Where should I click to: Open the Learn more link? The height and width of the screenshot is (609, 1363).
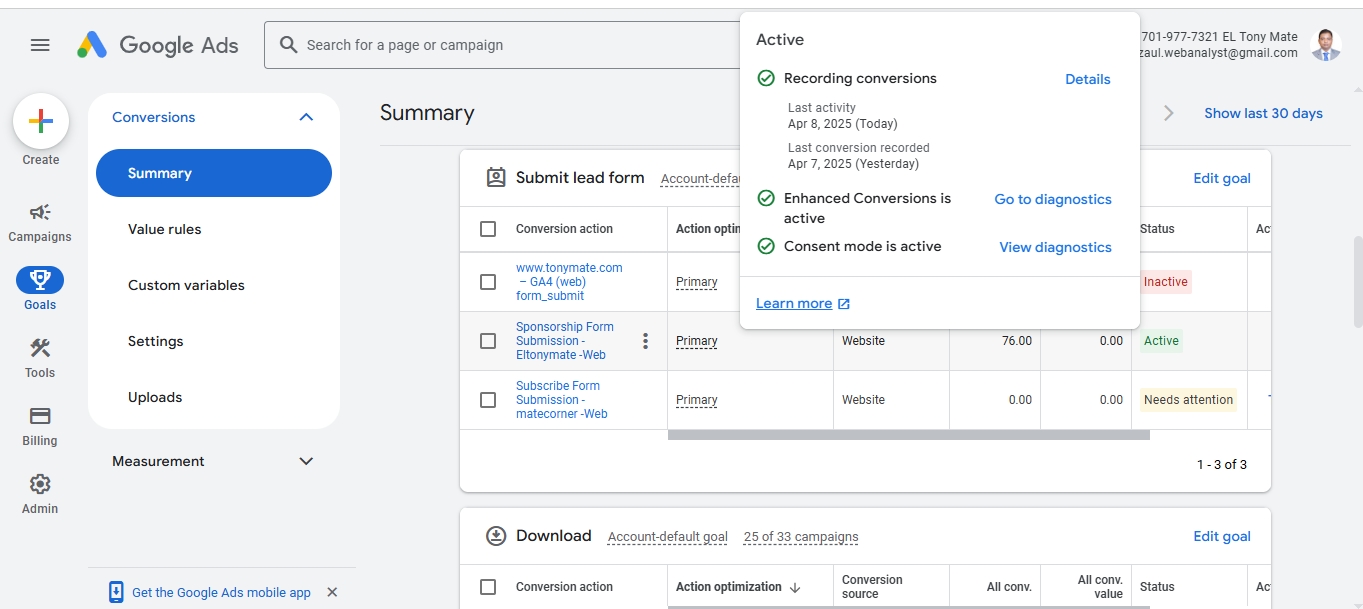click(803, 303)
